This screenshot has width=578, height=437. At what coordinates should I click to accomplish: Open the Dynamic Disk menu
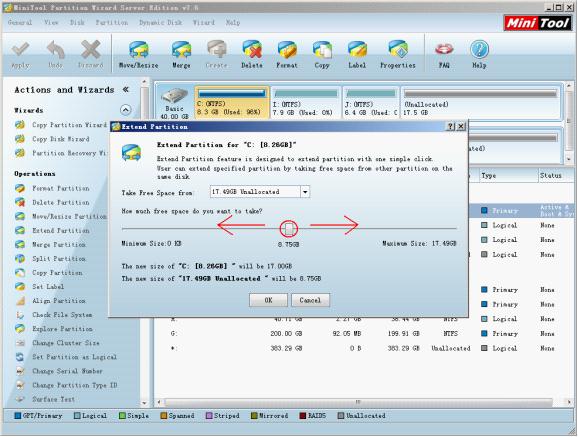pyautogui.click(x=160, y=22)
